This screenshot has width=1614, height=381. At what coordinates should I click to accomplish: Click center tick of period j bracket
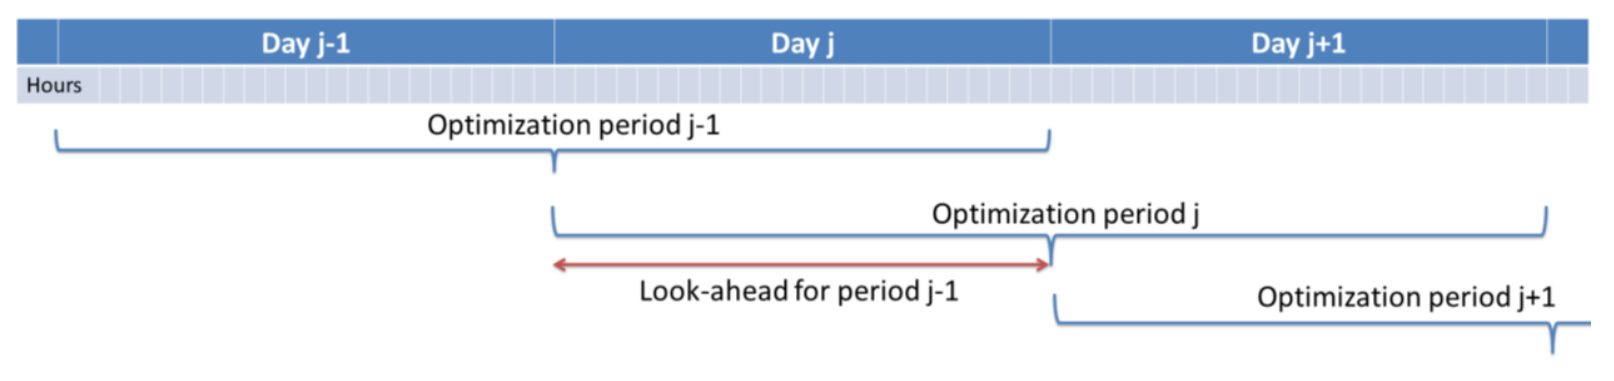pyautogui.click(x=1052, y=250)
